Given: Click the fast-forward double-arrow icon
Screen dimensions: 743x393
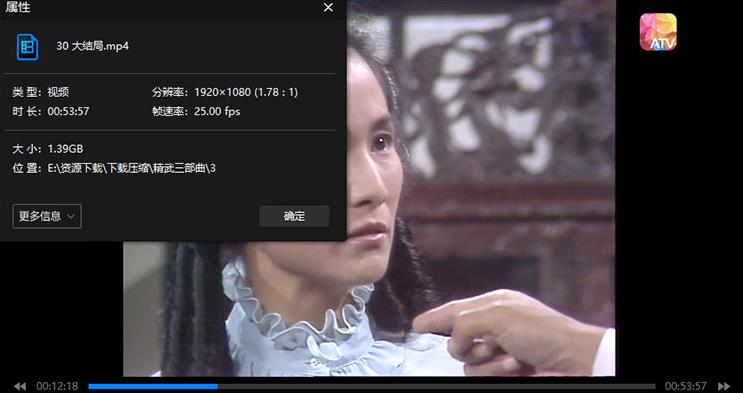Looking at the screenshot, I should coord(723,386).
